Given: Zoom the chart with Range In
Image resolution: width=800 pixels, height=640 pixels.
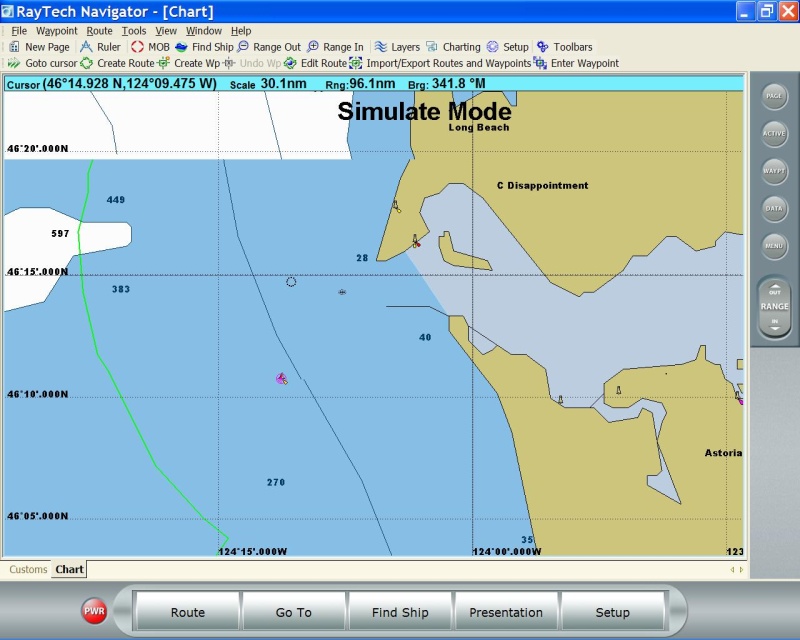Looking at the screenshot, I should 335,47.
